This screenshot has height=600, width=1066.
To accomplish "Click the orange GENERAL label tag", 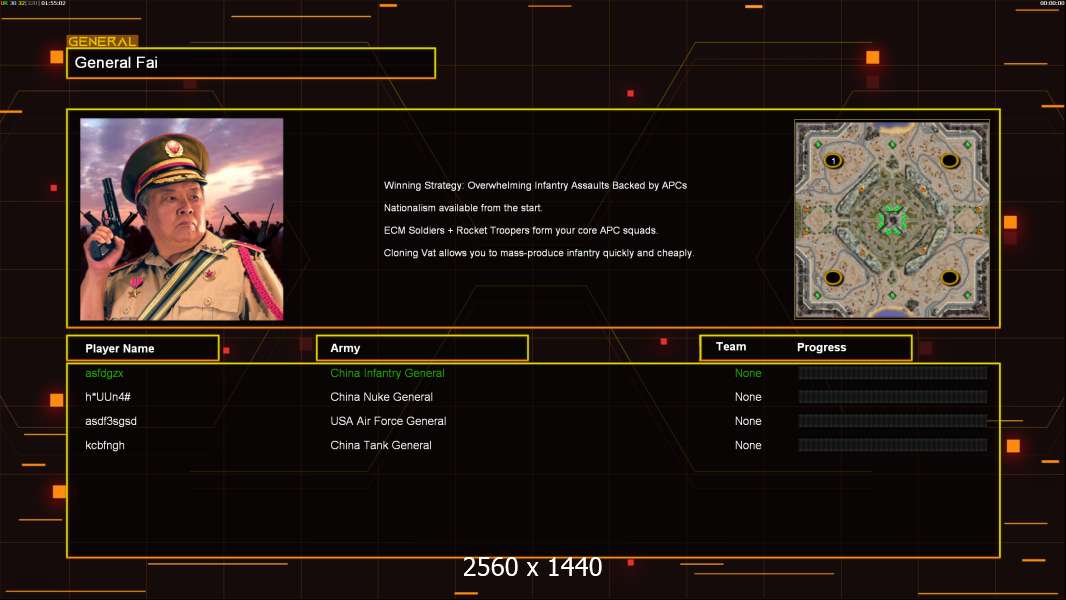I will click(102, 42).
